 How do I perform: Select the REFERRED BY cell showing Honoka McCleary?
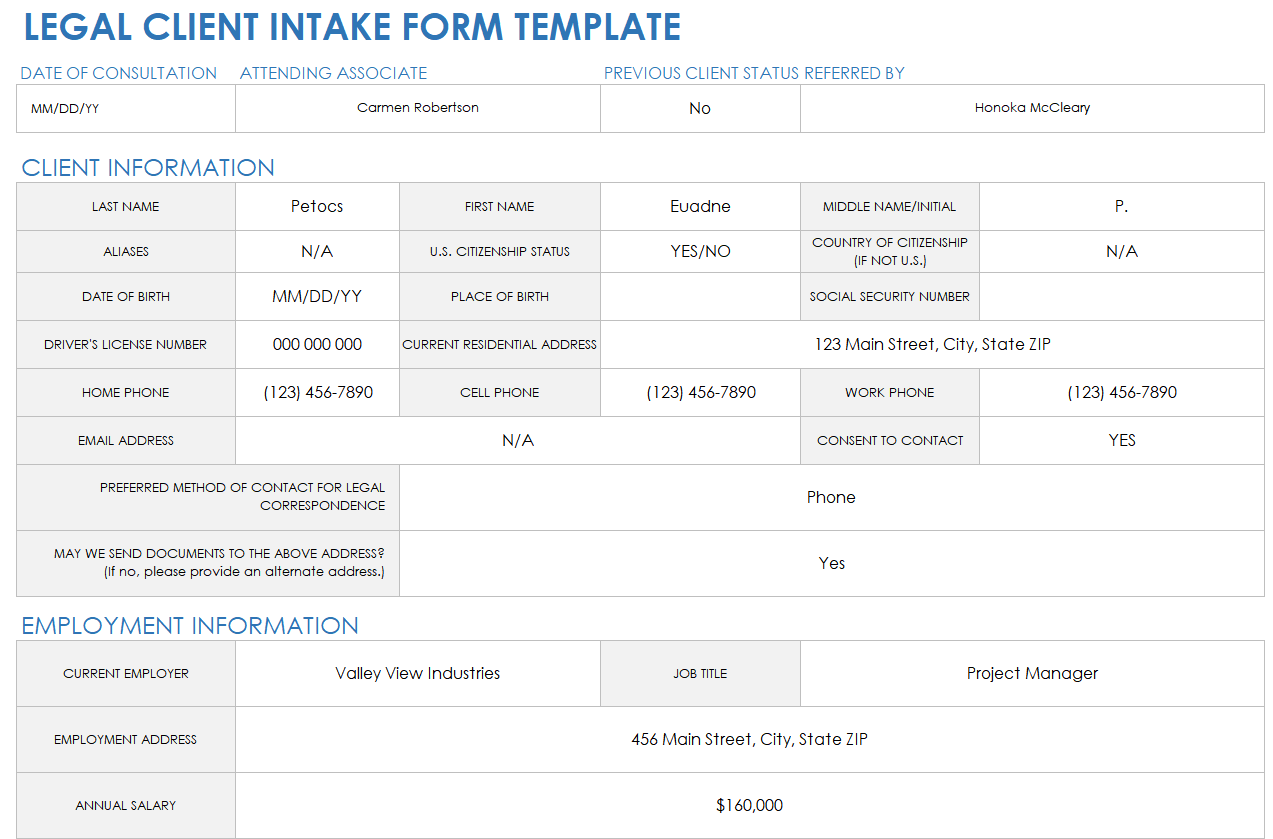[x=1031, y=107]
